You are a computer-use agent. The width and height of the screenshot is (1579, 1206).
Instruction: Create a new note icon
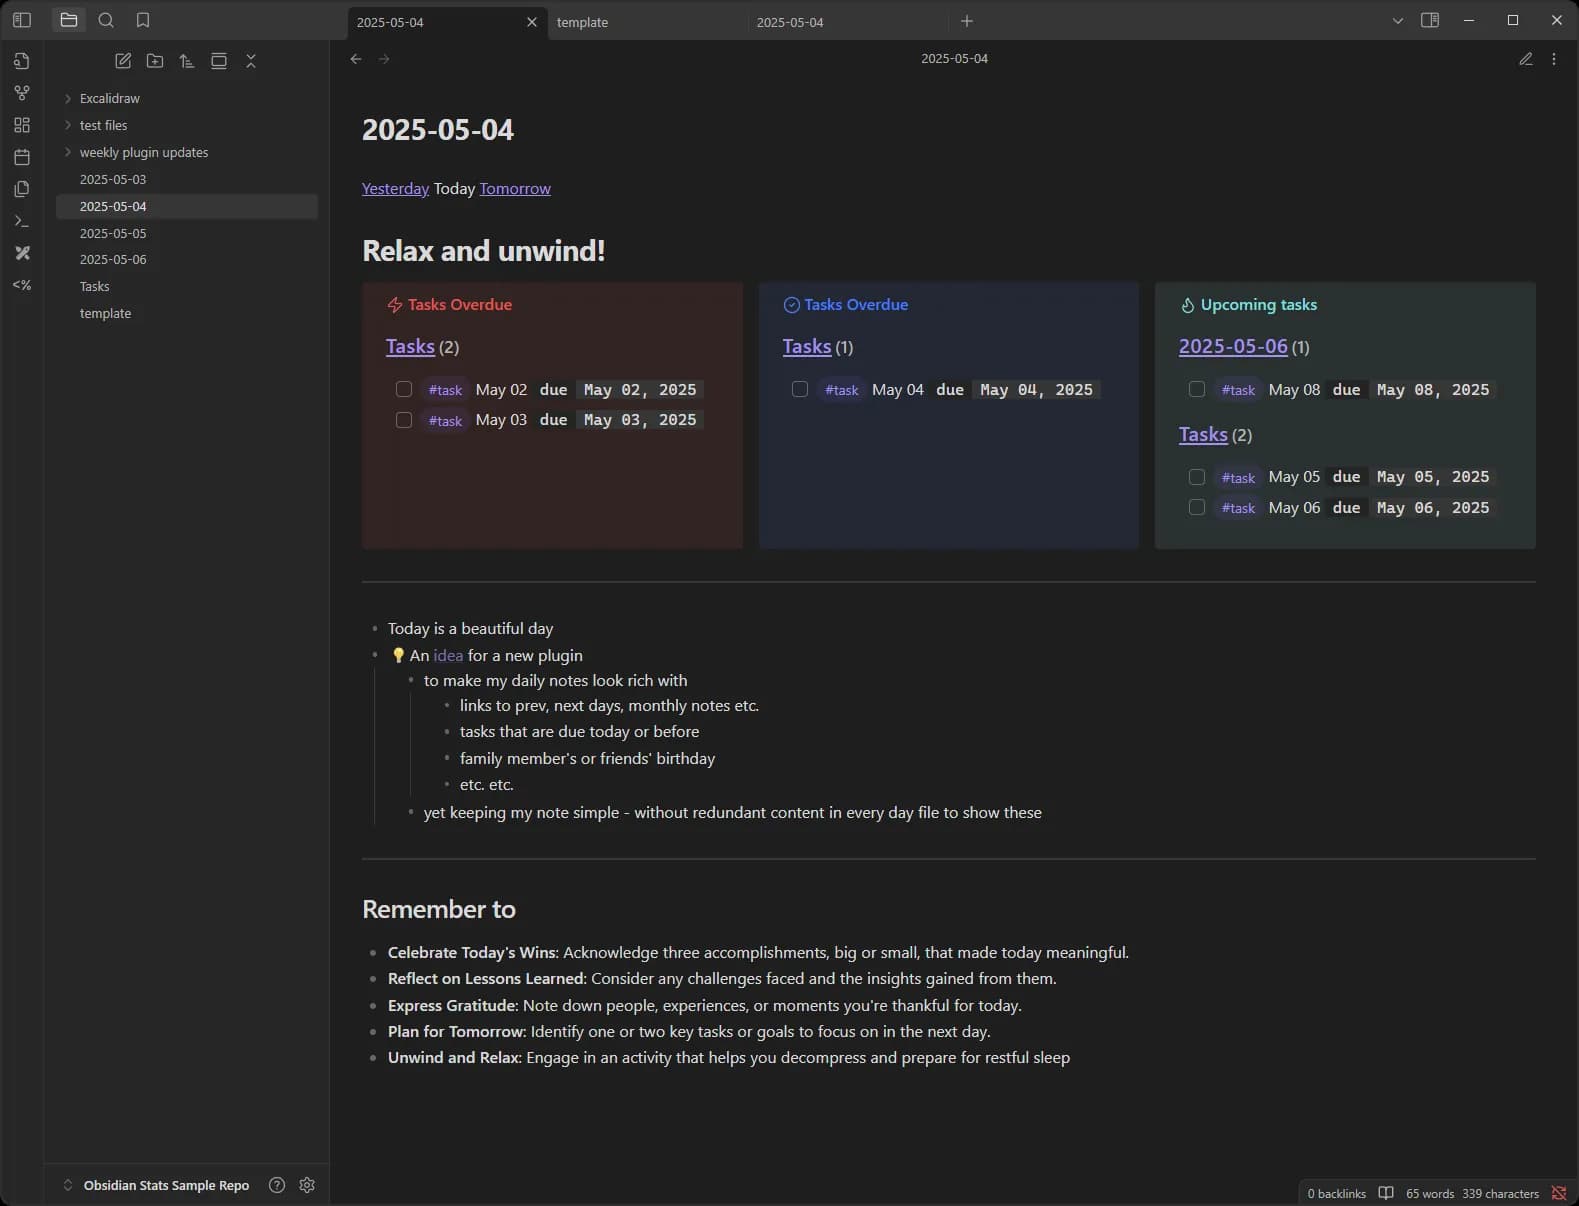coord(123,61)
